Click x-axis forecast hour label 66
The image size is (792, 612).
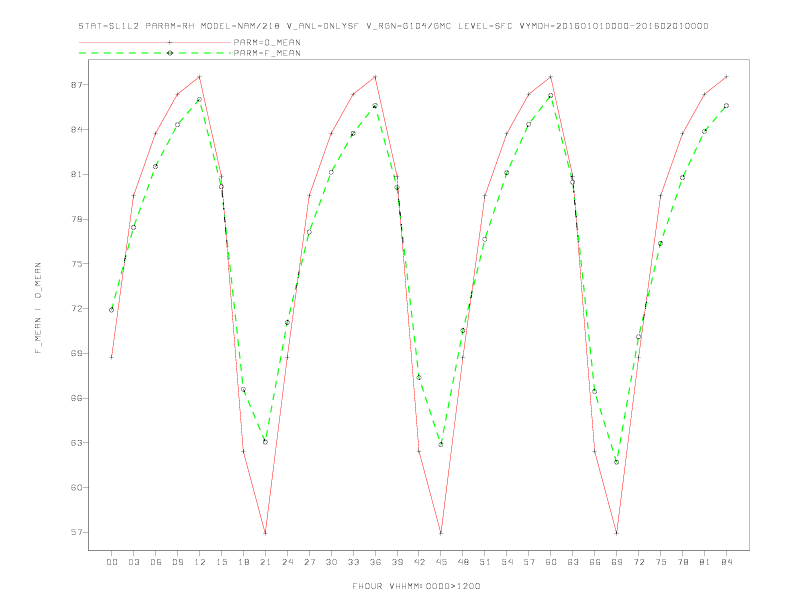coord(595,562)
